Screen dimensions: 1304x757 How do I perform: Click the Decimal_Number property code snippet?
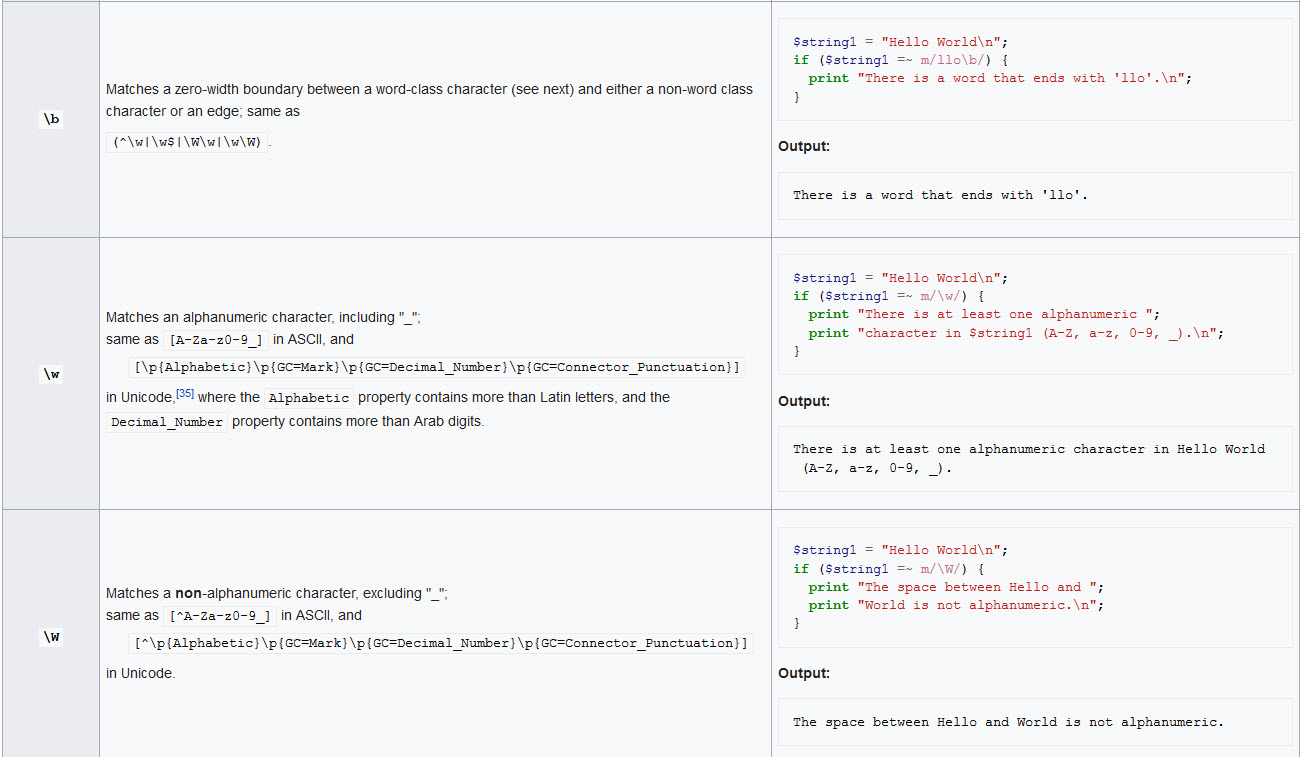coord(165,421)
